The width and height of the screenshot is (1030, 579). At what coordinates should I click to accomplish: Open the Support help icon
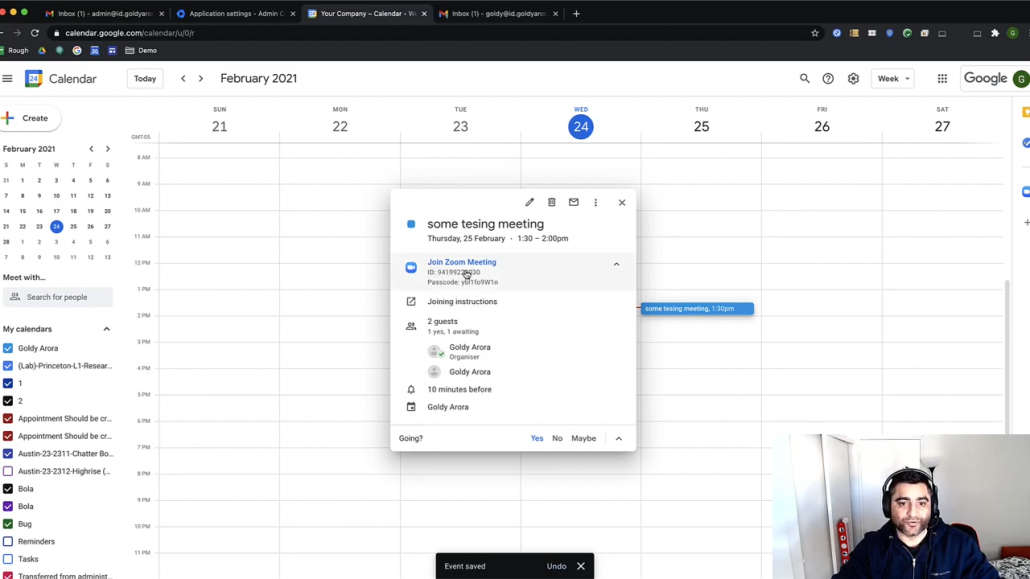[x=828, y=79]
